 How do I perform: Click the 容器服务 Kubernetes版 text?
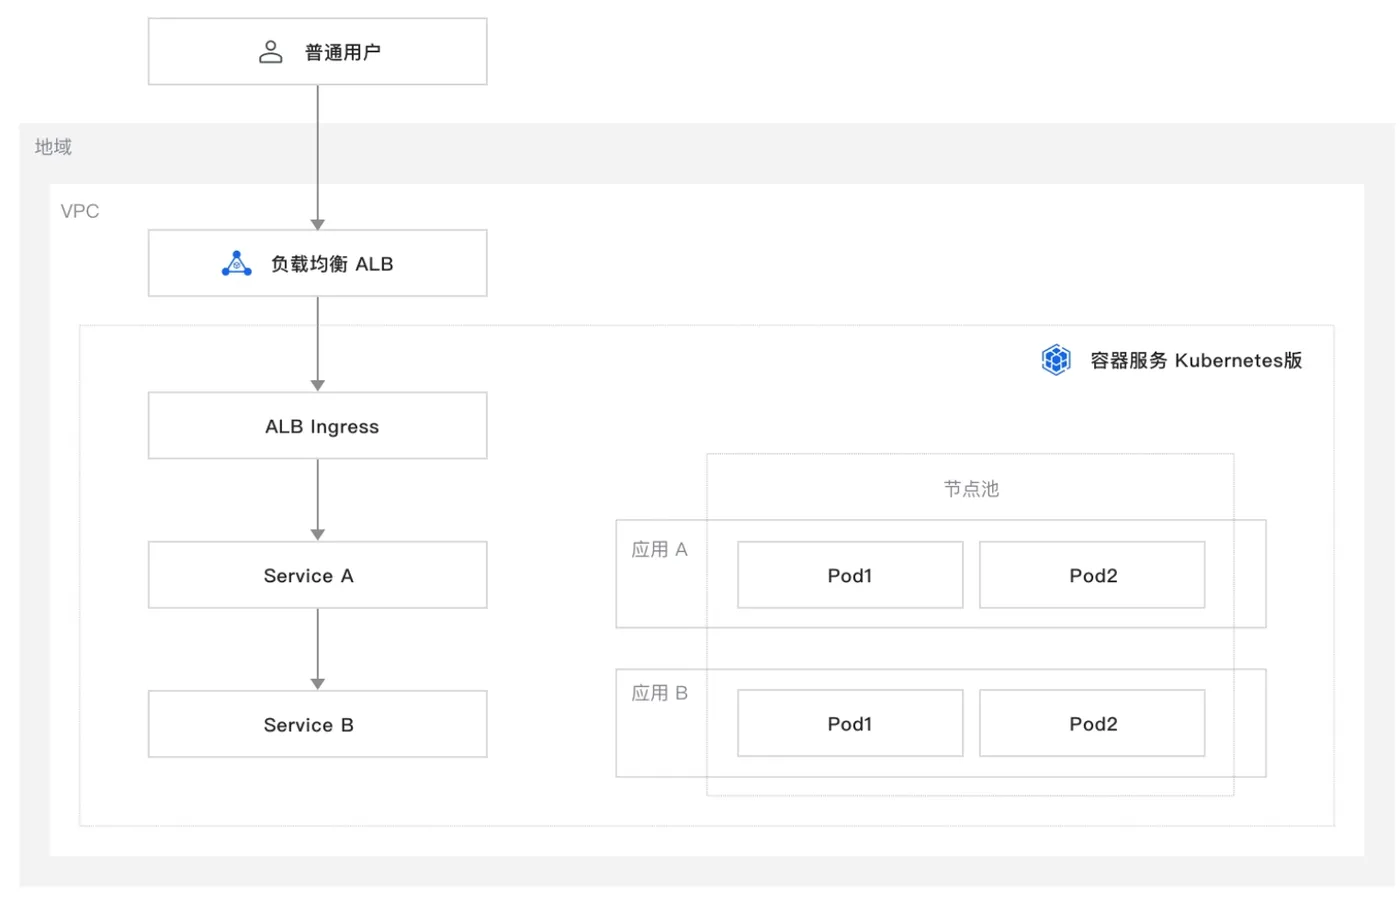tap(1196, 360)
